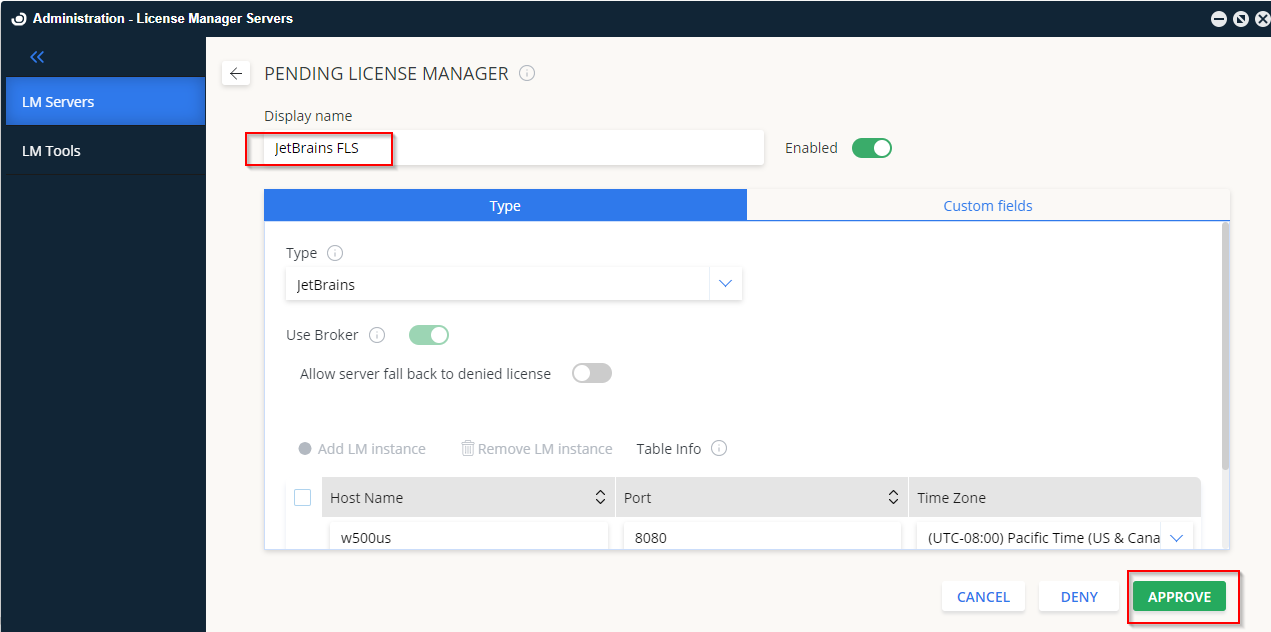Sort the table by Host Name

click(x=600, y=497)
